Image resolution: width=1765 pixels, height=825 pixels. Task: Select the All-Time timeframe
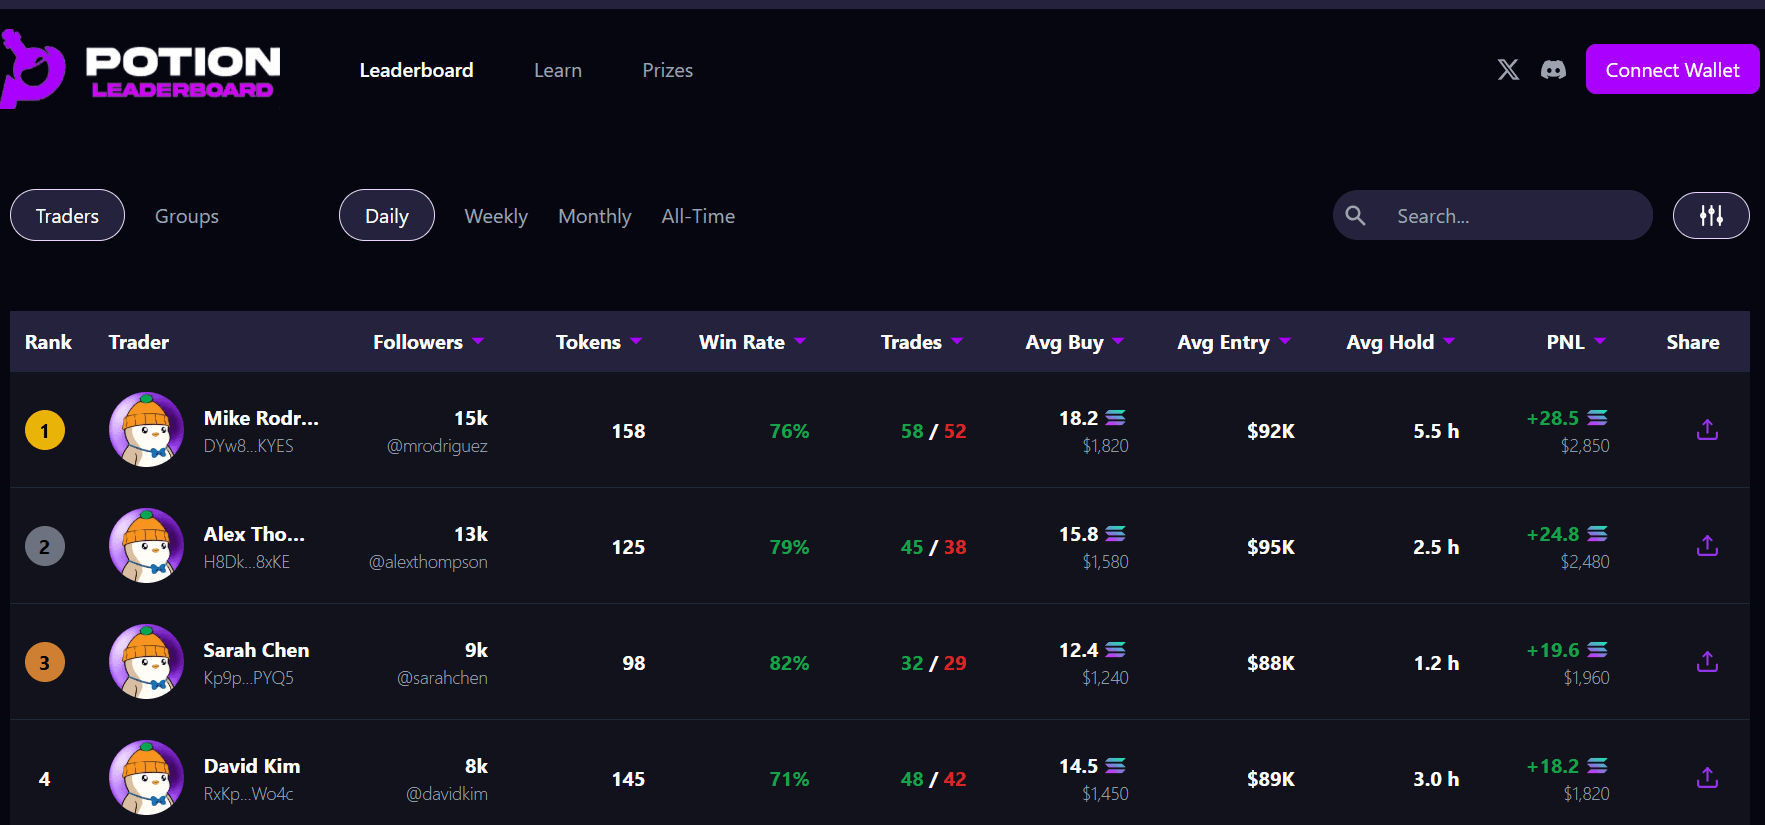coord(698,216)
